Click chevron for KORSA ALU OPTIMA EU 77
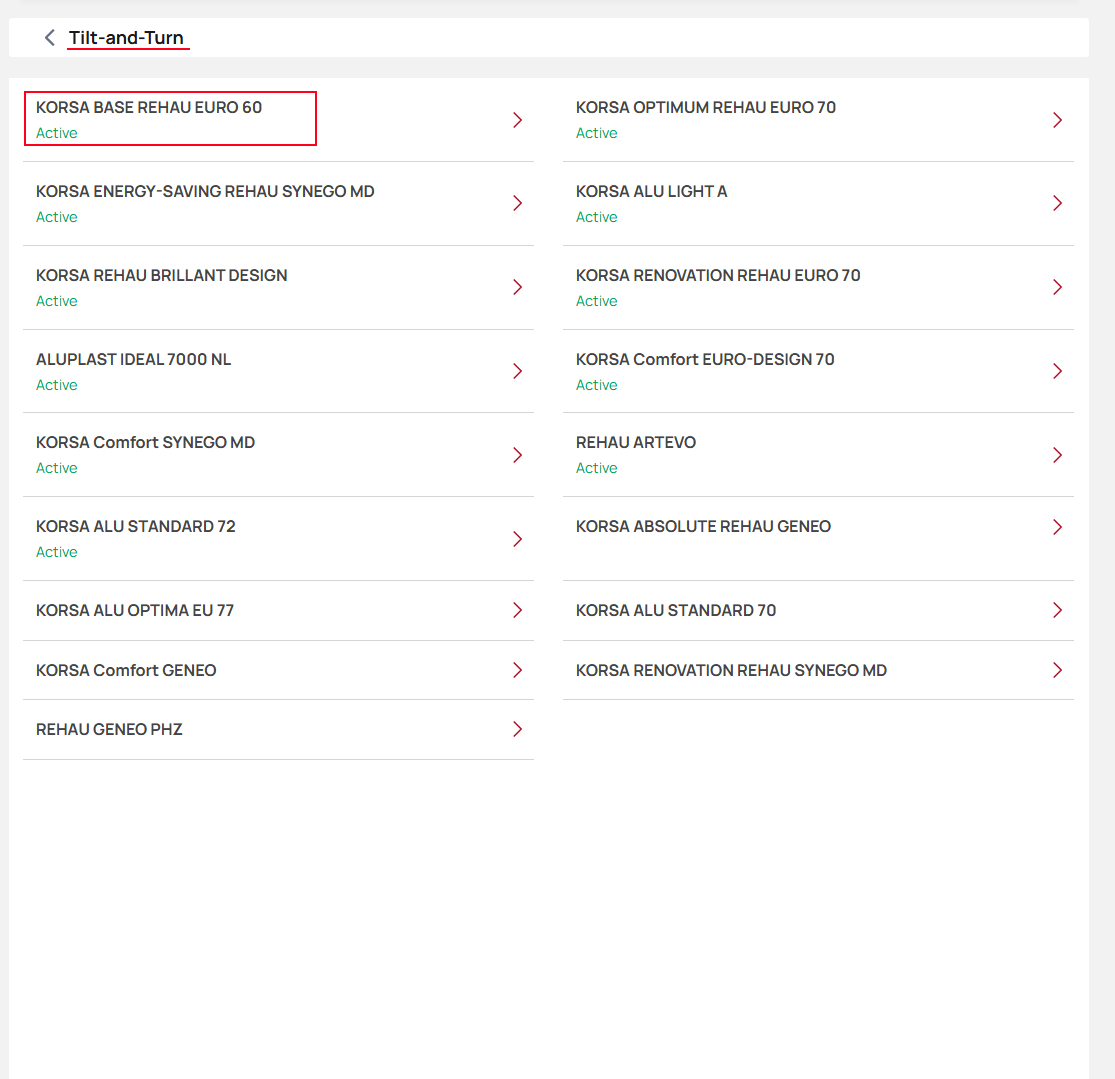 tap(518, 610)
